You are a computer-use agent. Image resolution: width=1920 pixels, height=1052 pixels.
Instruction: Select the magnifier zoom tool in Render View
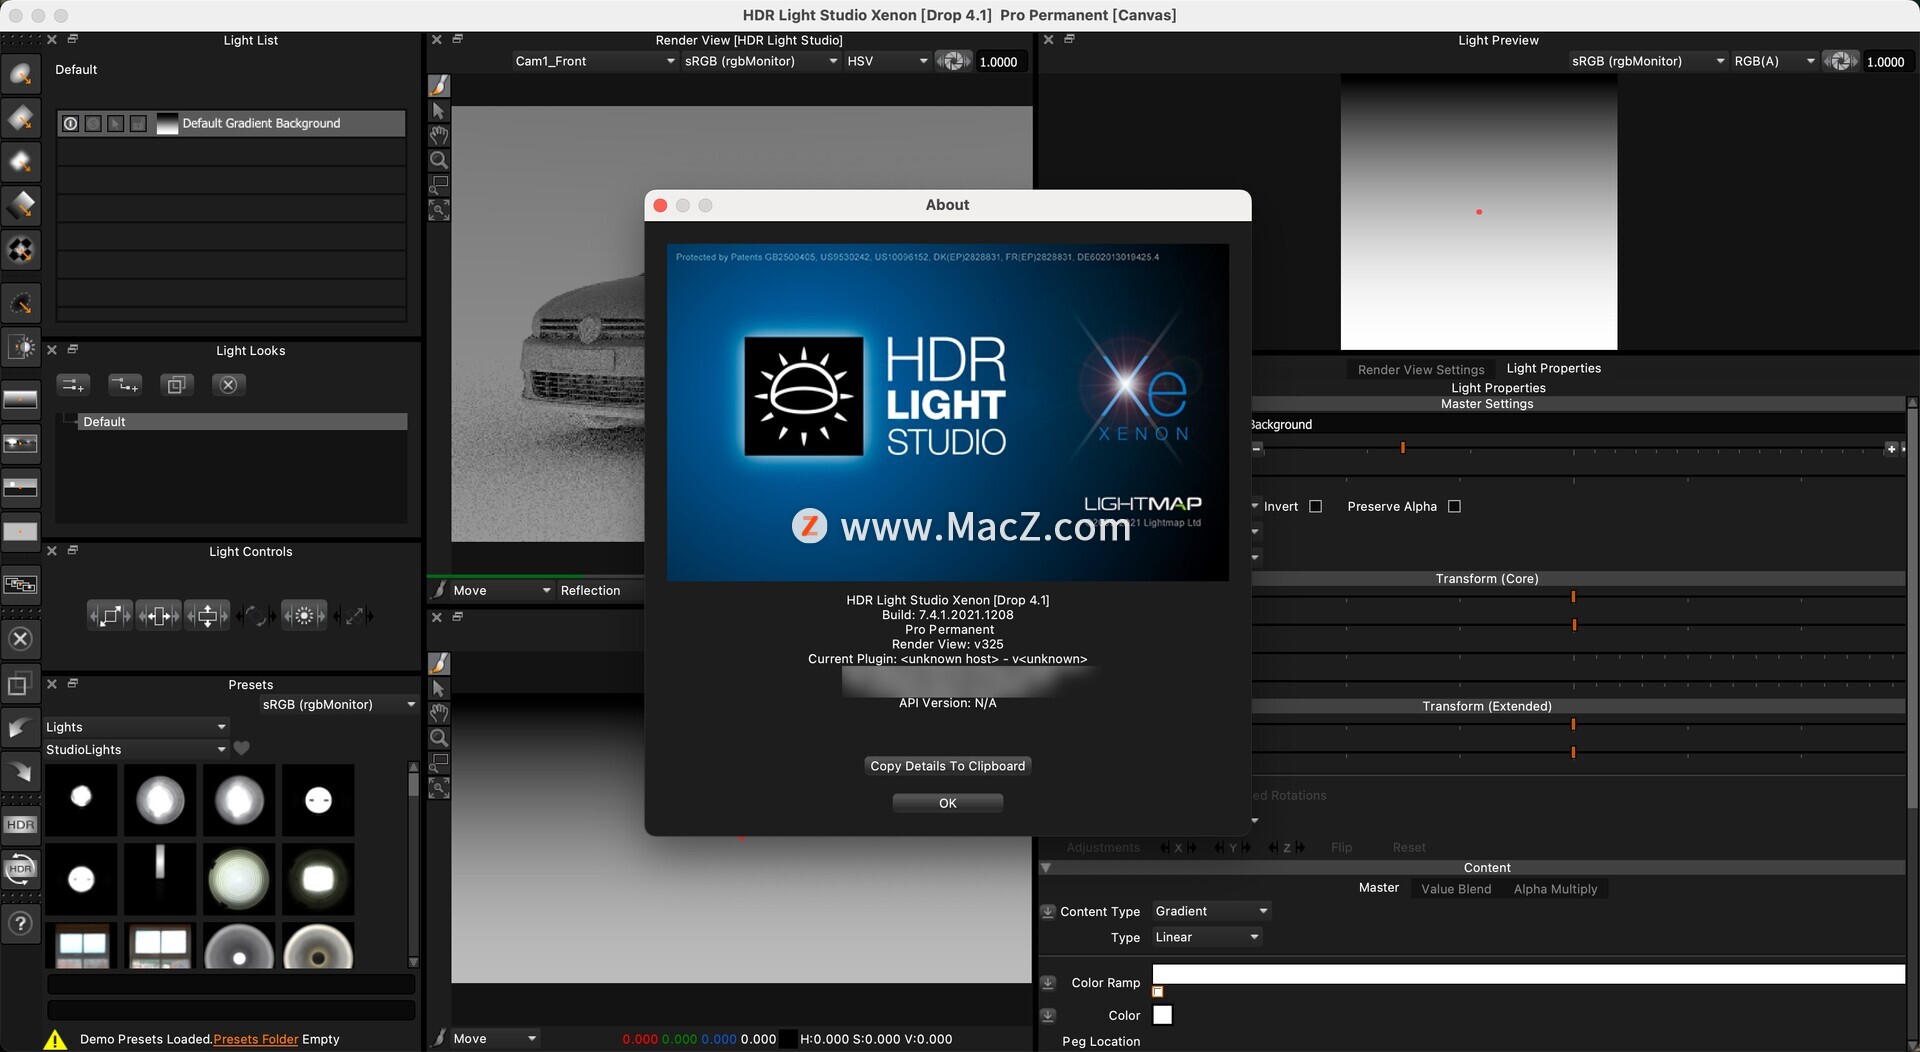(x=439, y=160)
